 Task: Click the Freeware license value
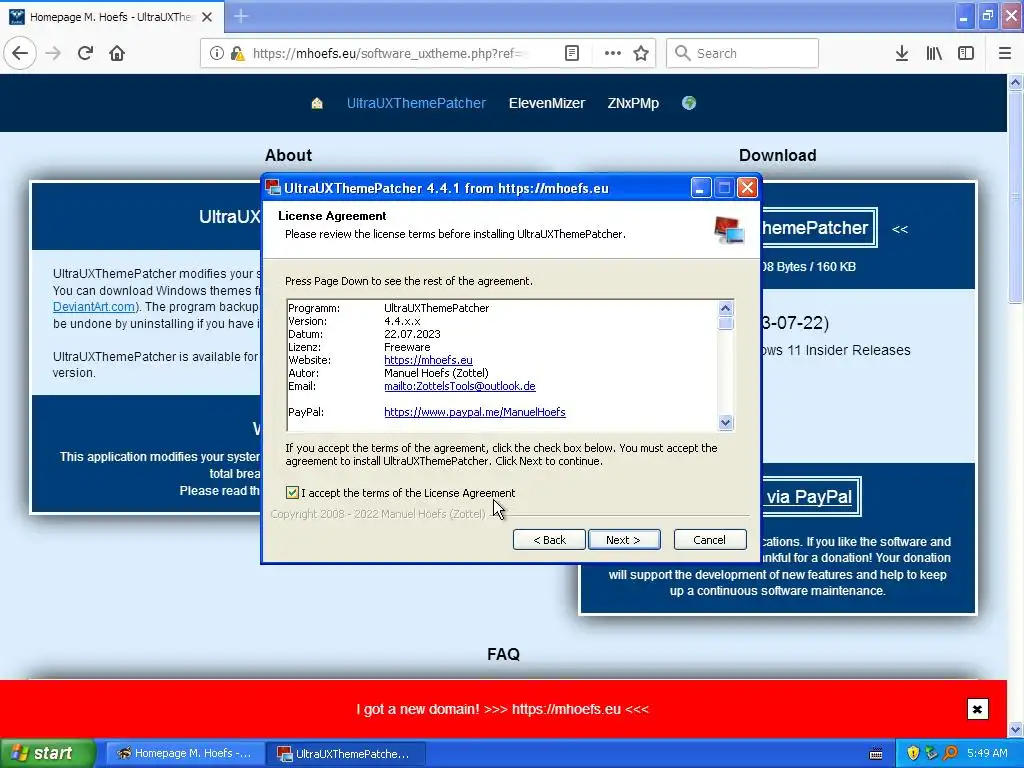(407, 347)
